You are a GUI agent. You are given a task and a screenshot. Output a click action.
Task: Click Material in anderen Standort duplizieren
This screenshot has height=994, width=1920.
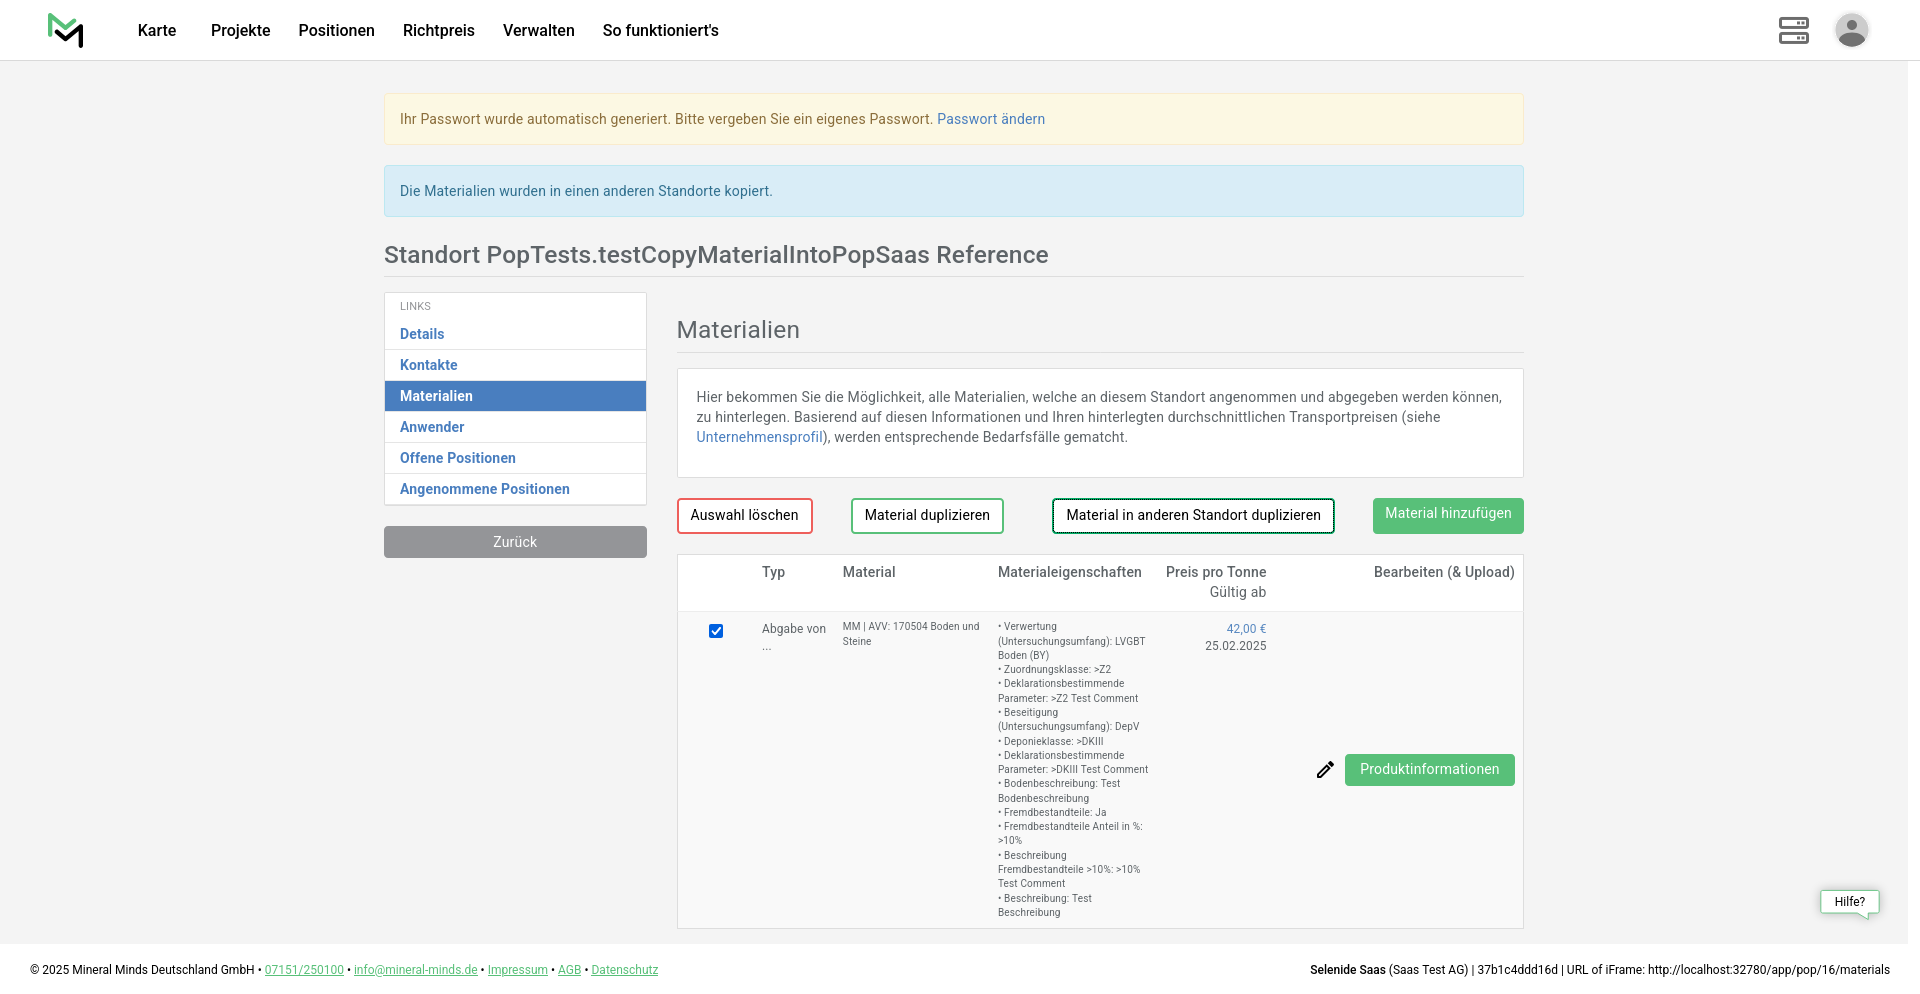pos(1193,516)
